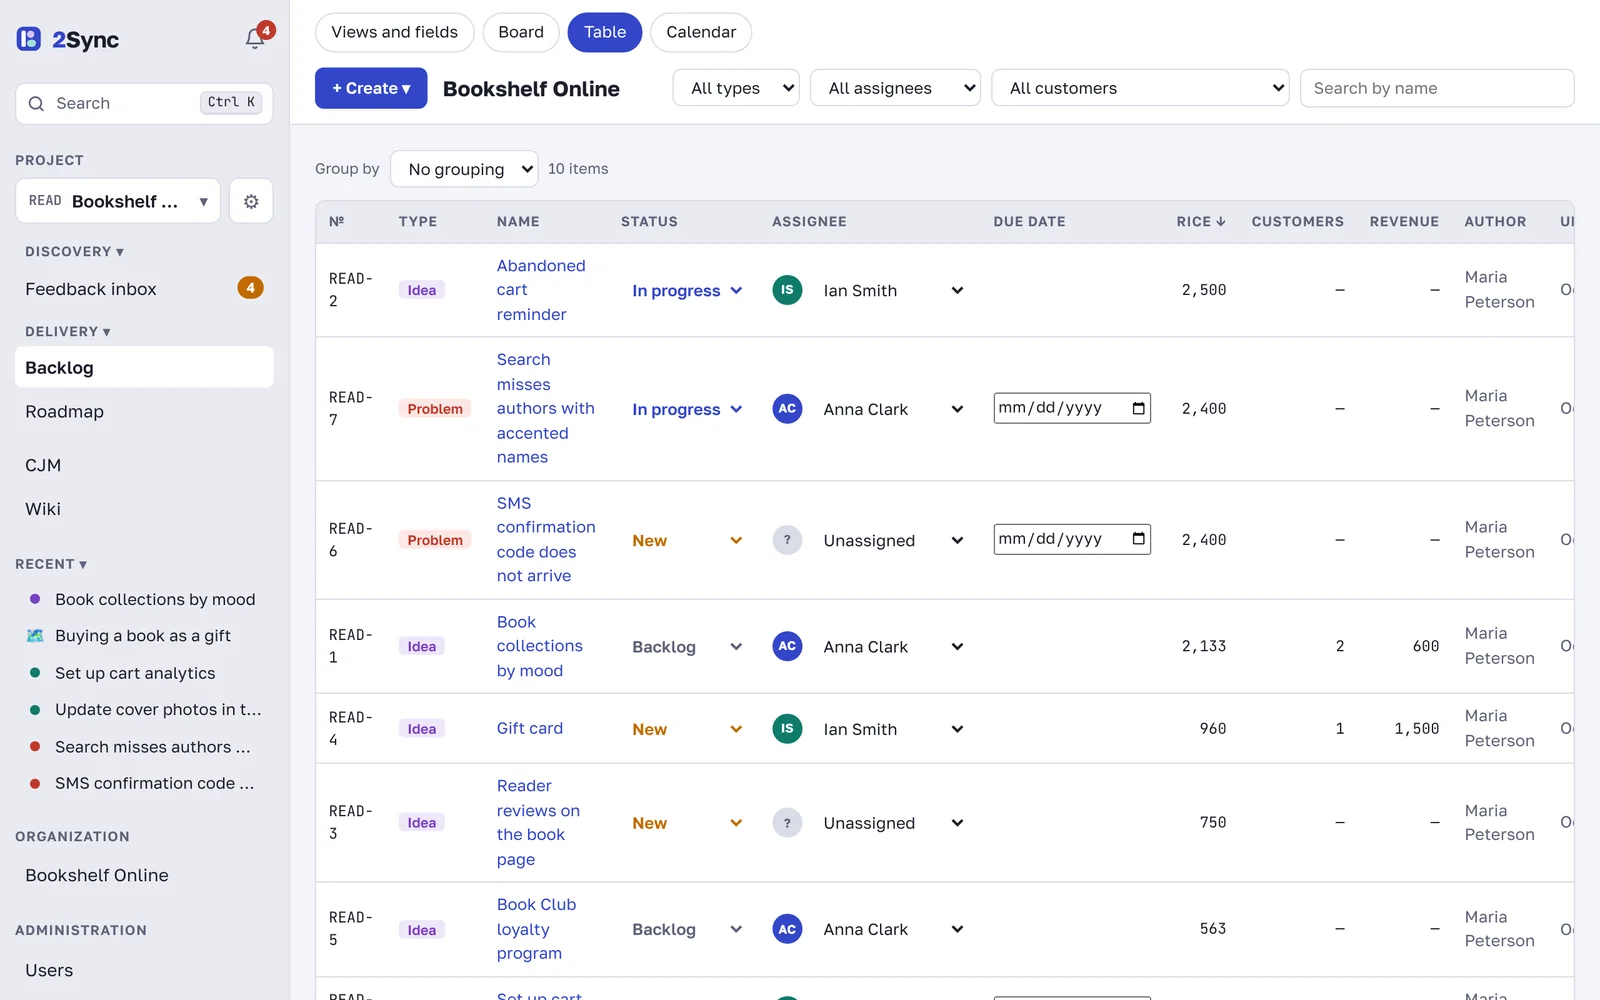Change status of Book Club loyalty program

687,930
